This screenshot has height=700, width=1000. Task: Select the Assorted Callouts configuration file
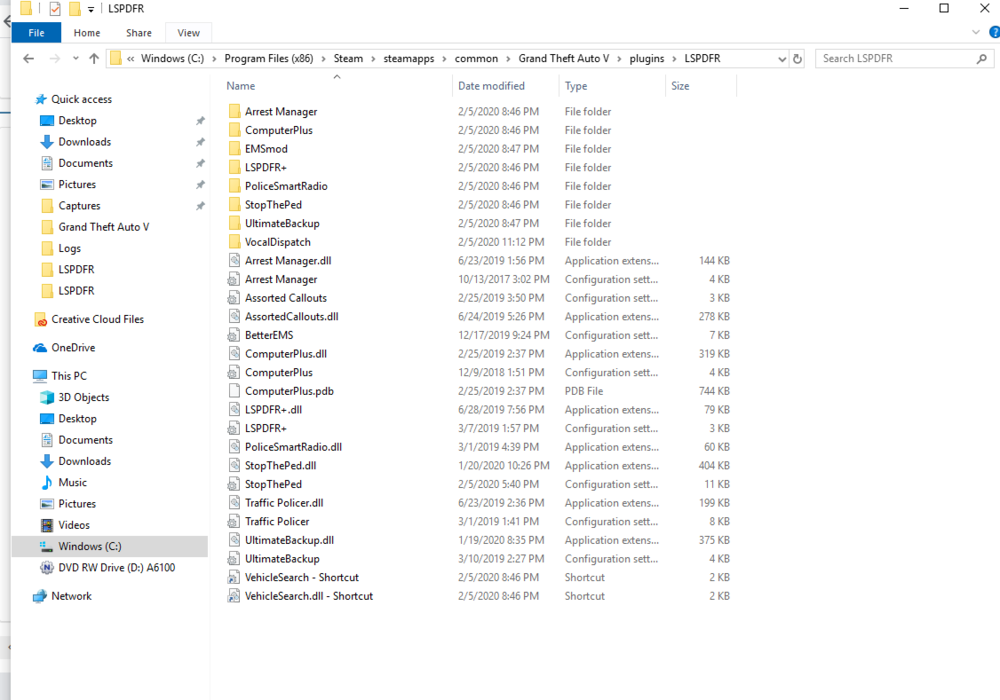pyautogui.click(x=285, y=298)
